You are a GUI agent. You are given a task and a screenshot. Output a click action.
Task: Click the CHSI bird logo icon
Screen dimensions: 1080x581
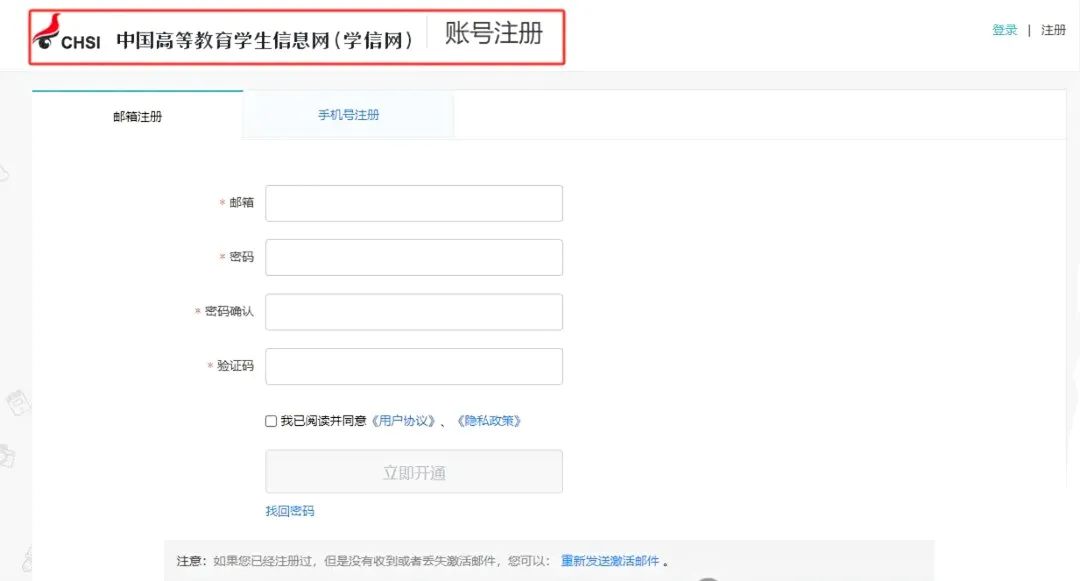point(48,32)
